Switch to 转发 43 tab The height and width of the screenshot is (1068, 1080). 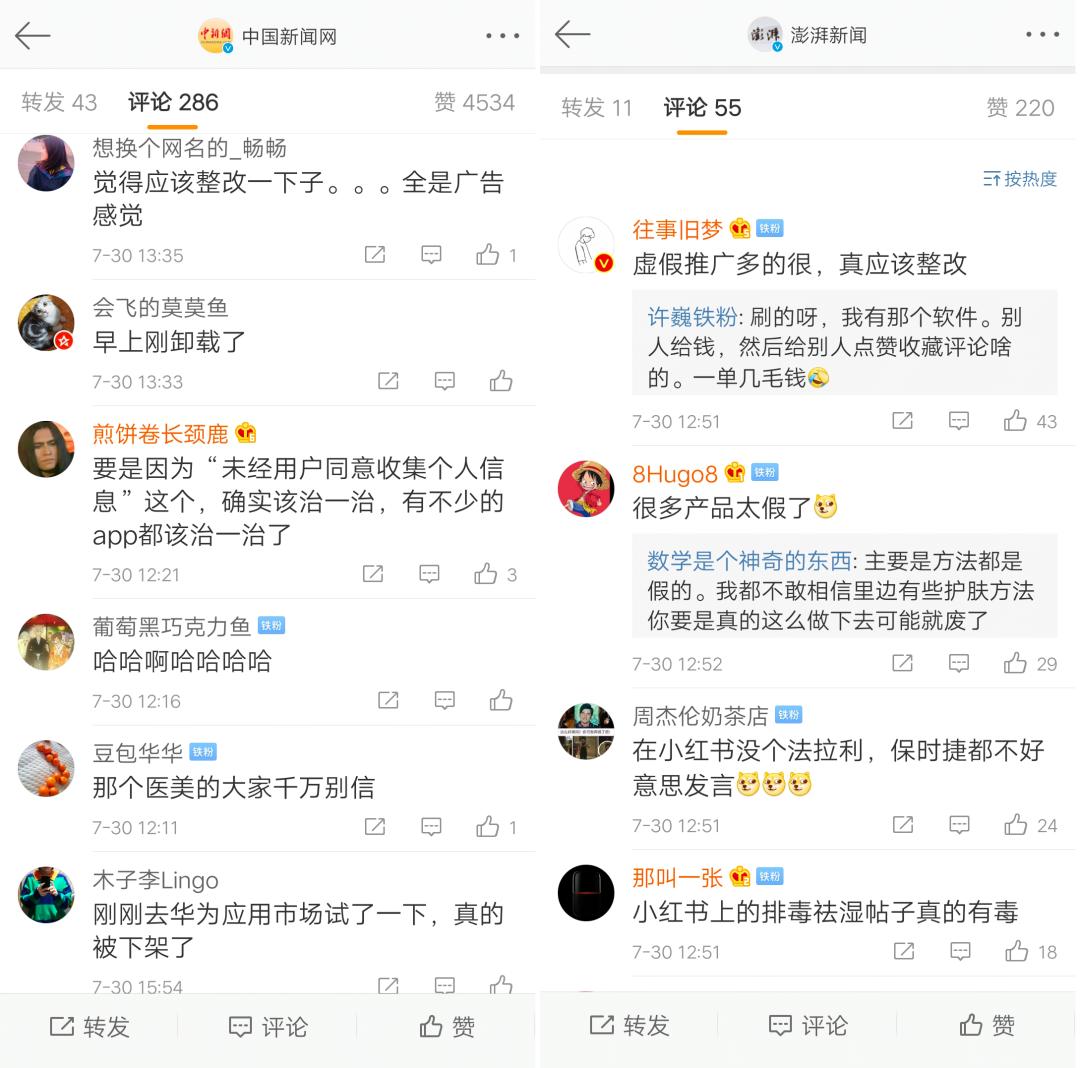point(59,103)
